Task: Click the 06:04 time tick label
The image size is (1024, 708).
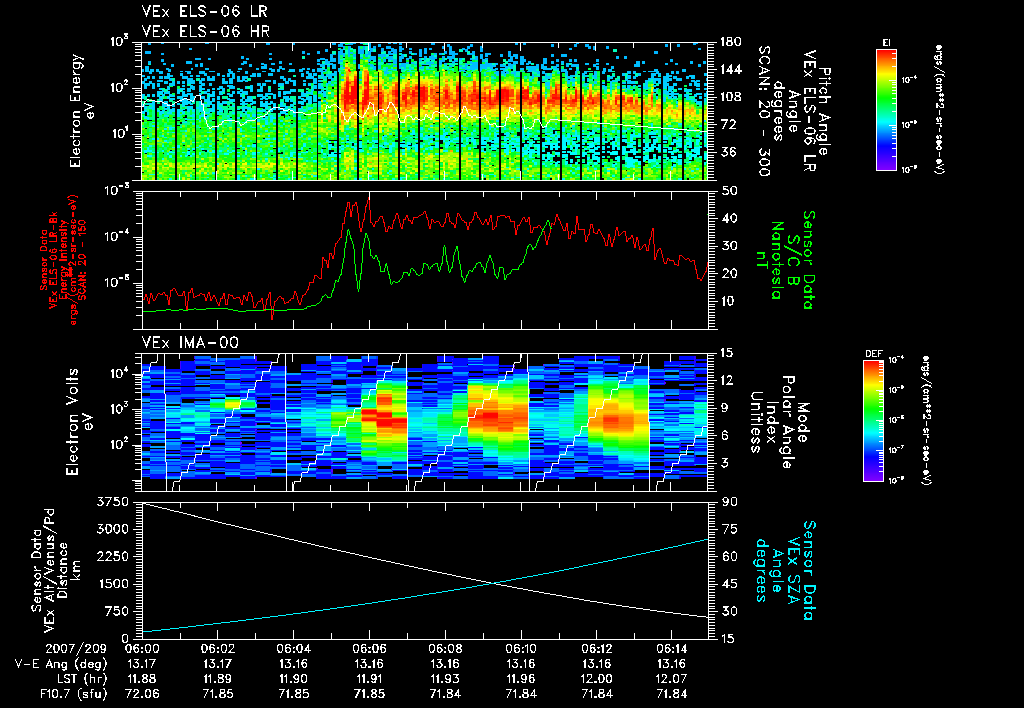Action: 293,649
